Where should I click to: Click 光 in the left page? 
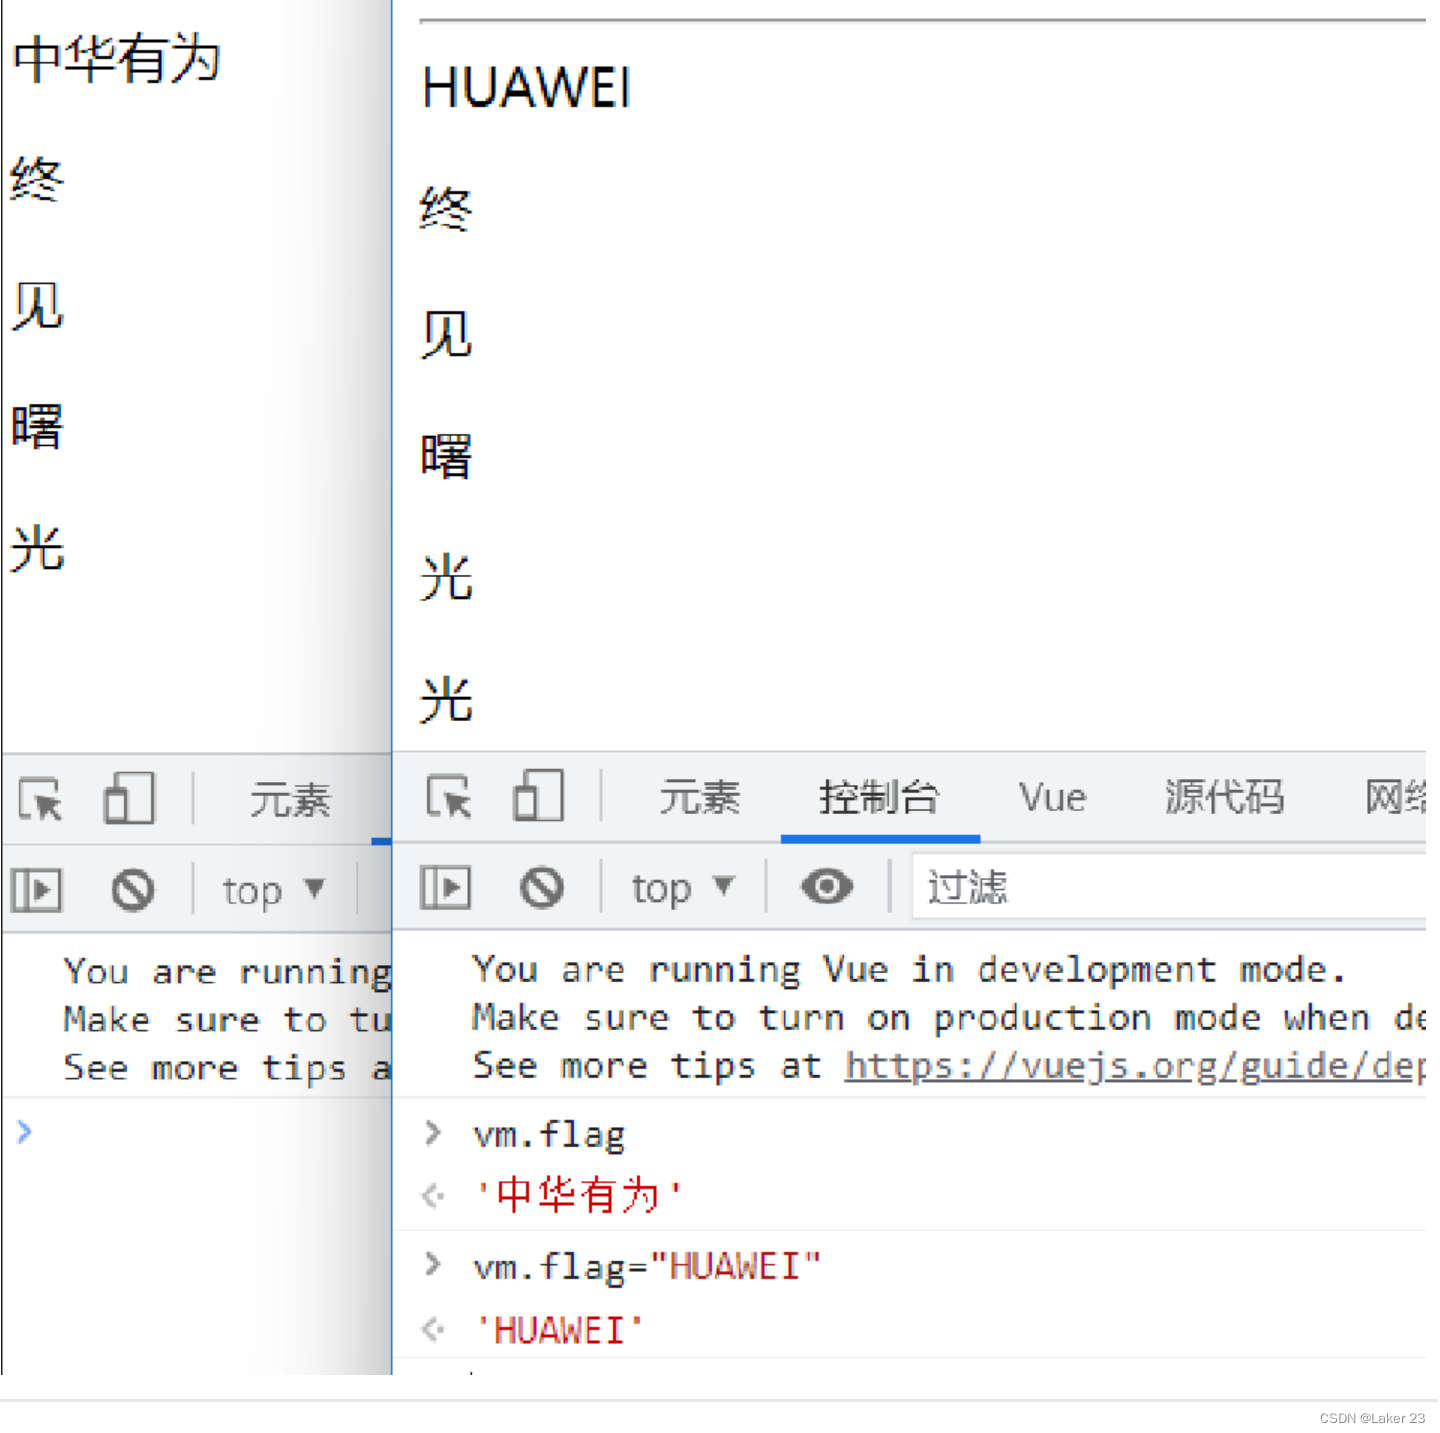(37, 549)
